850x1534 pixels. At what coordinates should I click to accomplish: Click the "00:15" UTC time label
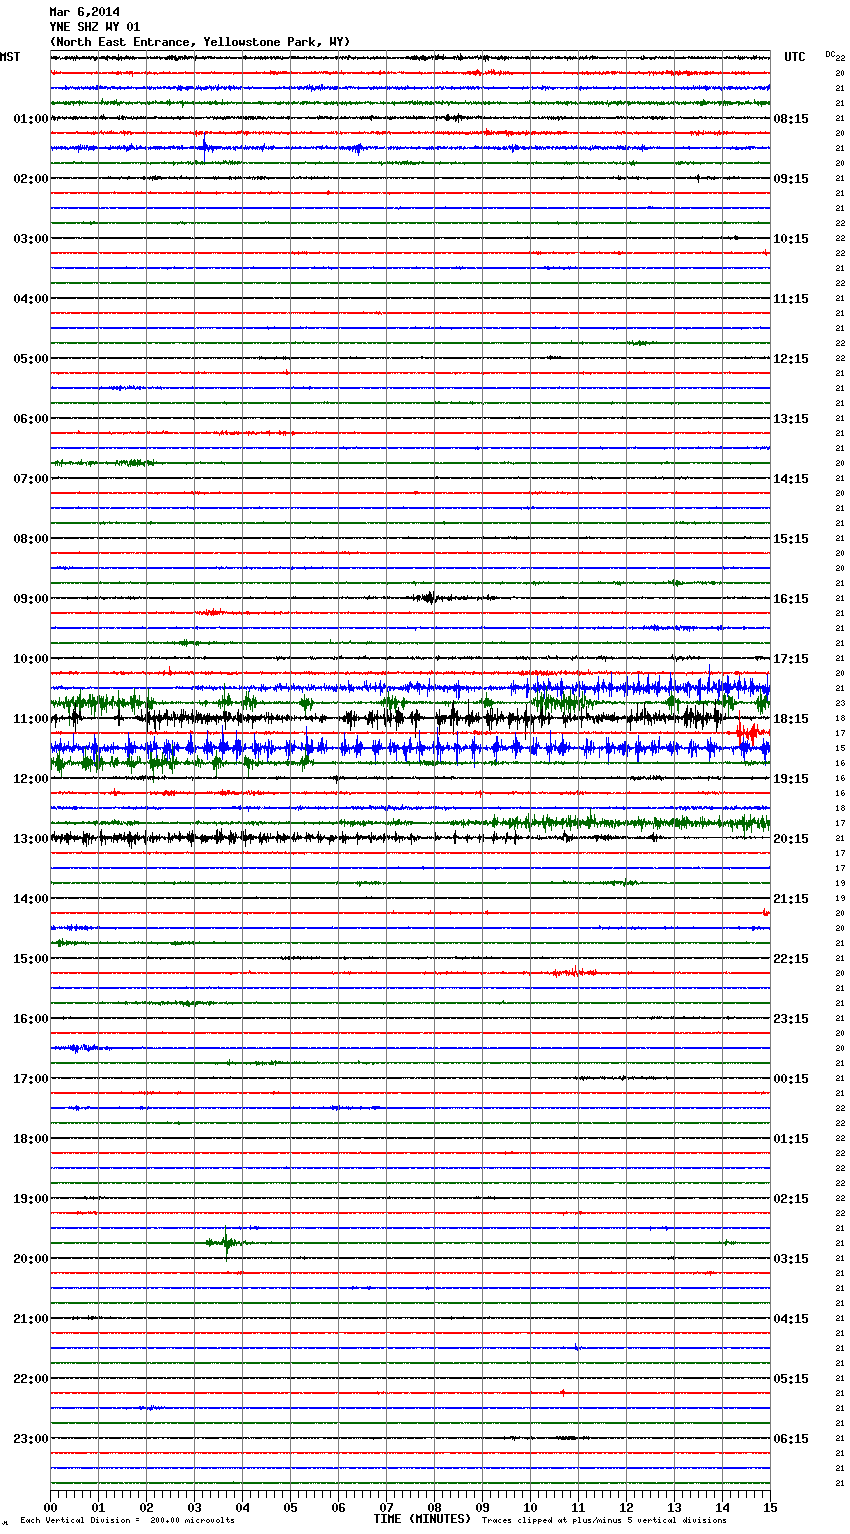click(x=791, y=1079)
